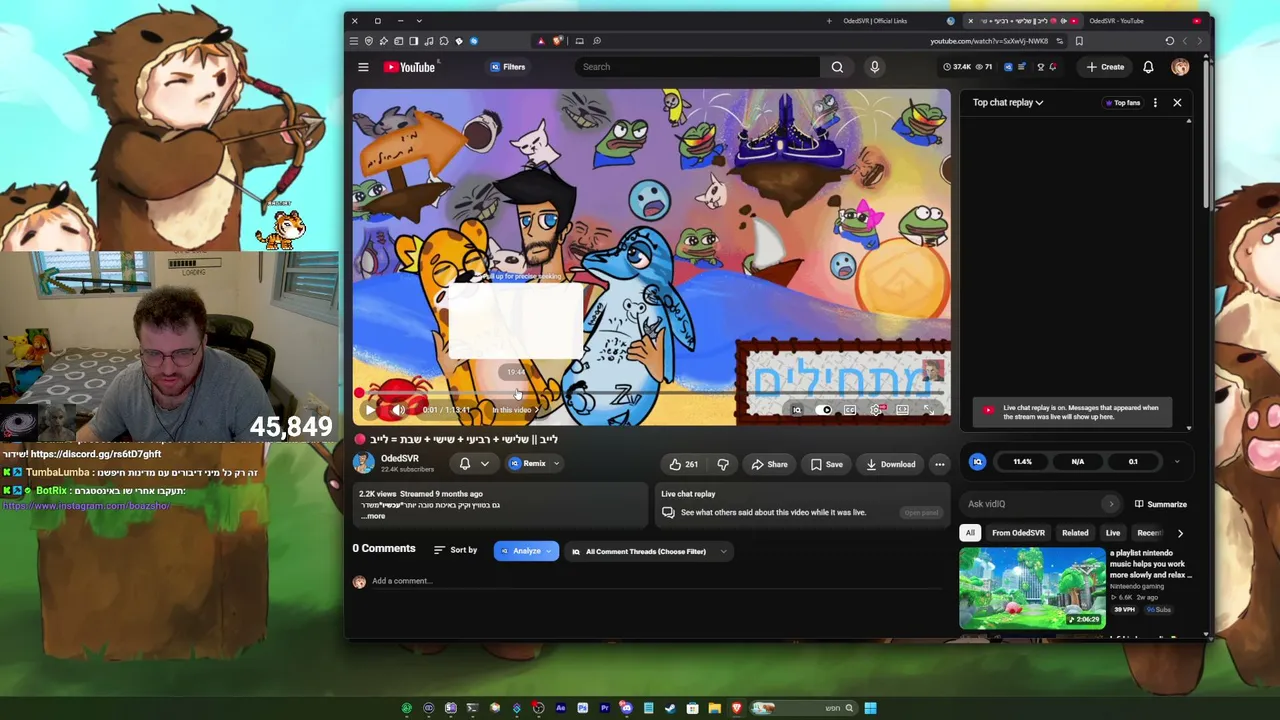The height and width of the screenshot is (720, 1280).
Task: Focus the YouTube search box
Action: coord(698,67)
